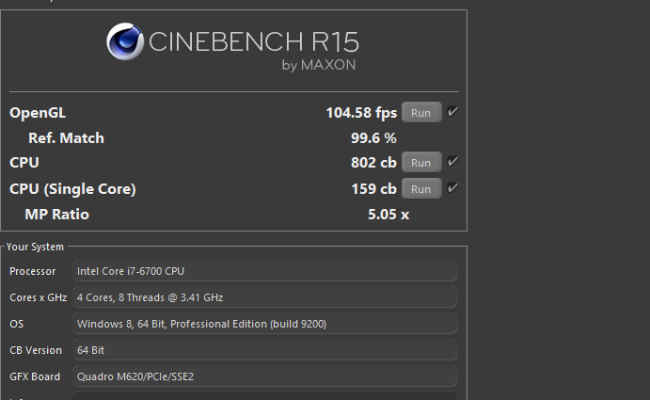Click the GFX Board field showing Quadro M620
The height and width of the screenshot is (400, 650).
point(265,376)
